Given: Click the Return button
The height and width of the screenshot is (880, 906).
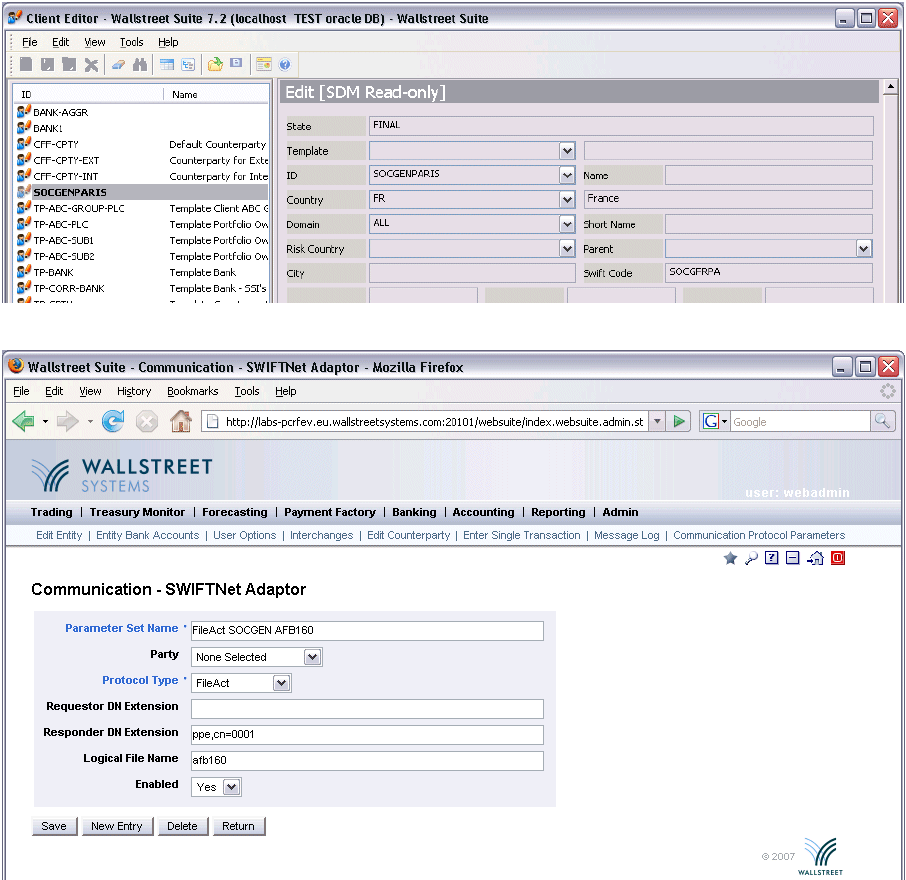Looking at the screenshot, I should [238, 826].
